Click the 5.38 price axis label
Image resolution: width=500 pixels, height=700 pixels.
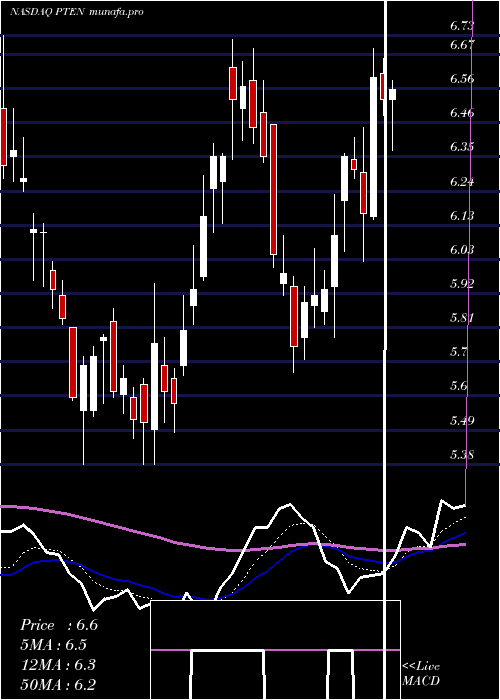click(462, 455)
